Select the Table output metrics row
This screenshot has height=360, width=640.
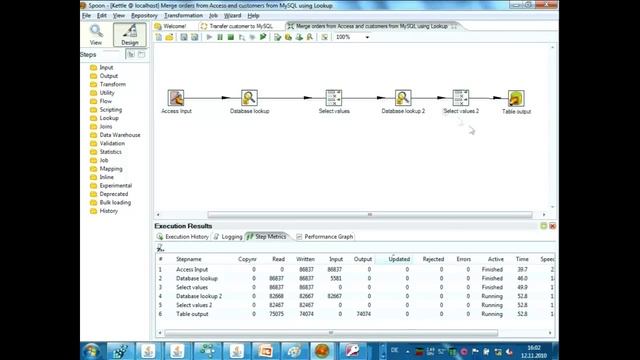click(355, 314)
